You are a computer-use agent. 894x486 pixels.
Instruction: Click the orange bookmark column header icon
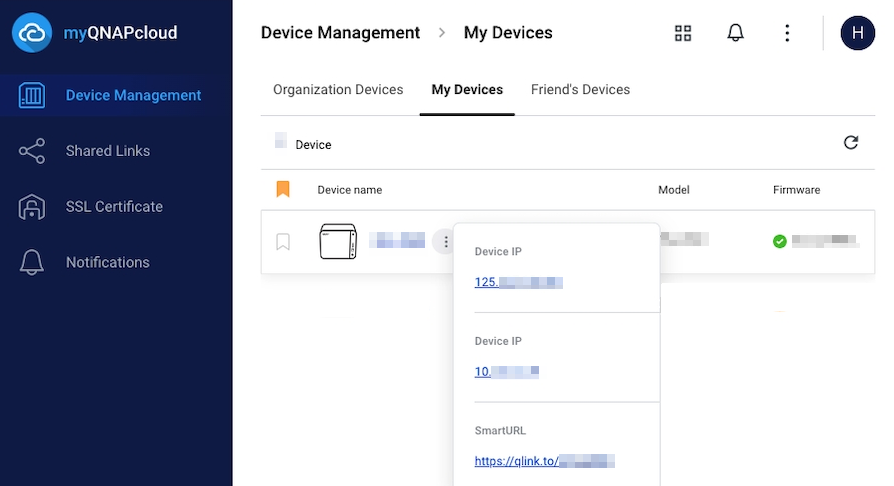click(283, 189)
